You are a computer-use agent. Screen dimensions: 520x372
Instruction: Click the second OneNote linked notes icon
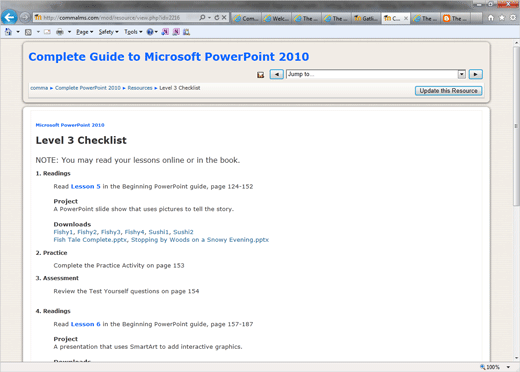click(x=176, y=32)
